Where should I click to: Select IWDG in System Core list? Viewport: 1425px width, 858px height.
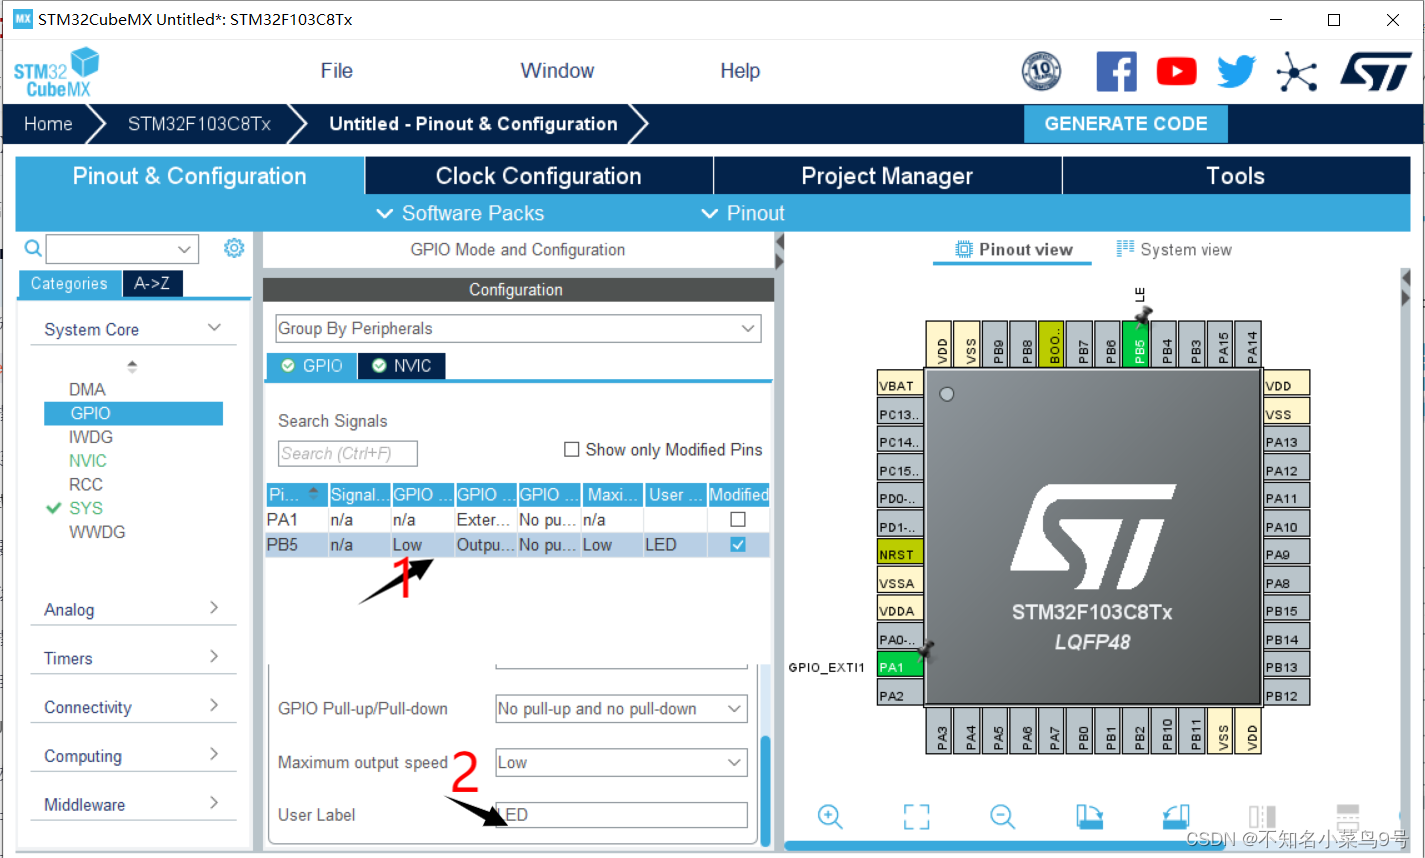coord(91,437)
